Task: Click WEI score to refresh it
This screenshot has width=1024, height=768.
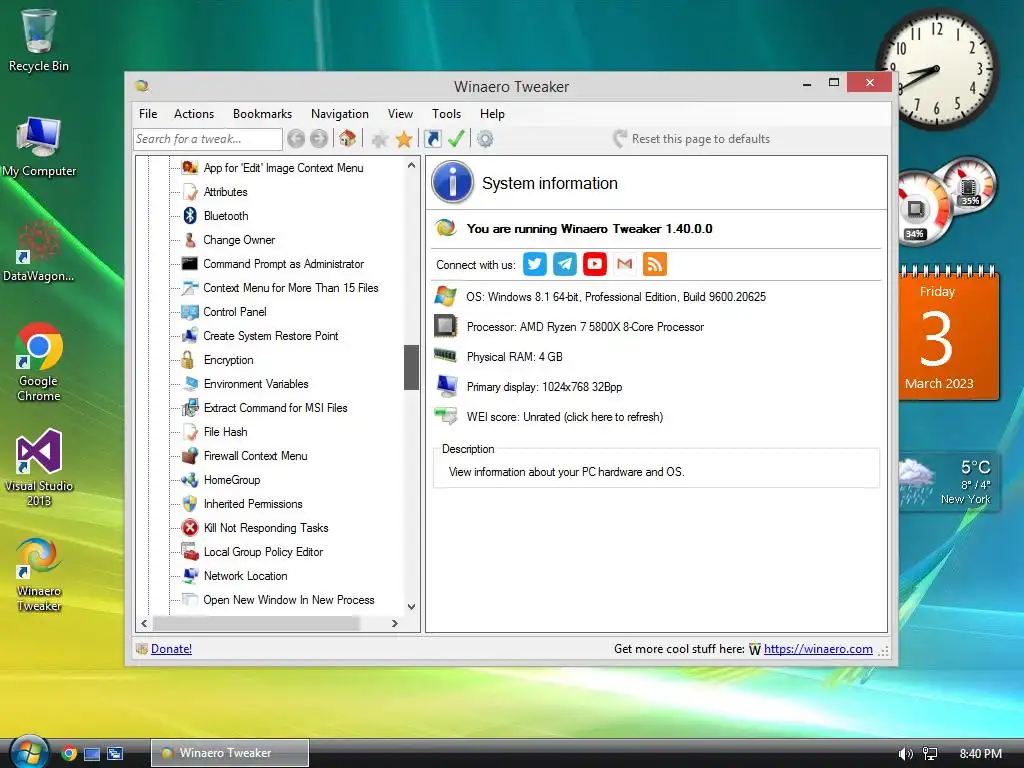Action: 565,417
